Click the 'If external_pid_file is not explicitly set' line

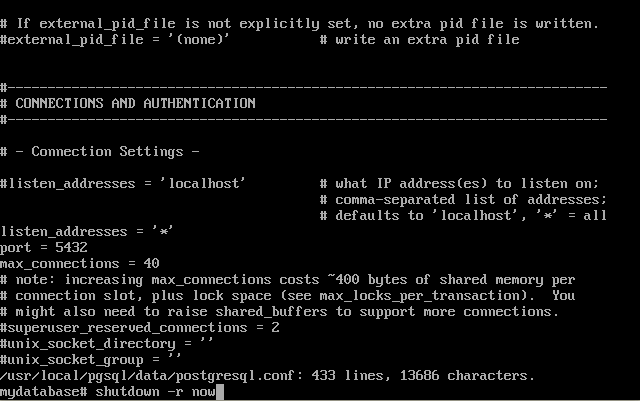(299, 24)
